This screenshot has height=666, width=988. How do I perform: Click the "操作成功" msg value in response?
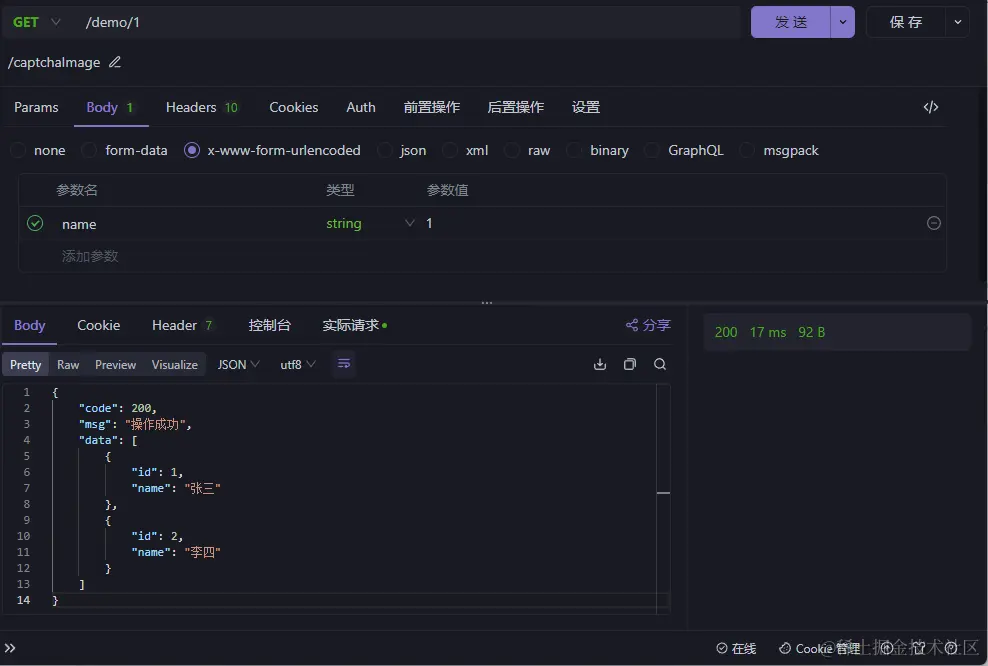(x=158, y=424)
